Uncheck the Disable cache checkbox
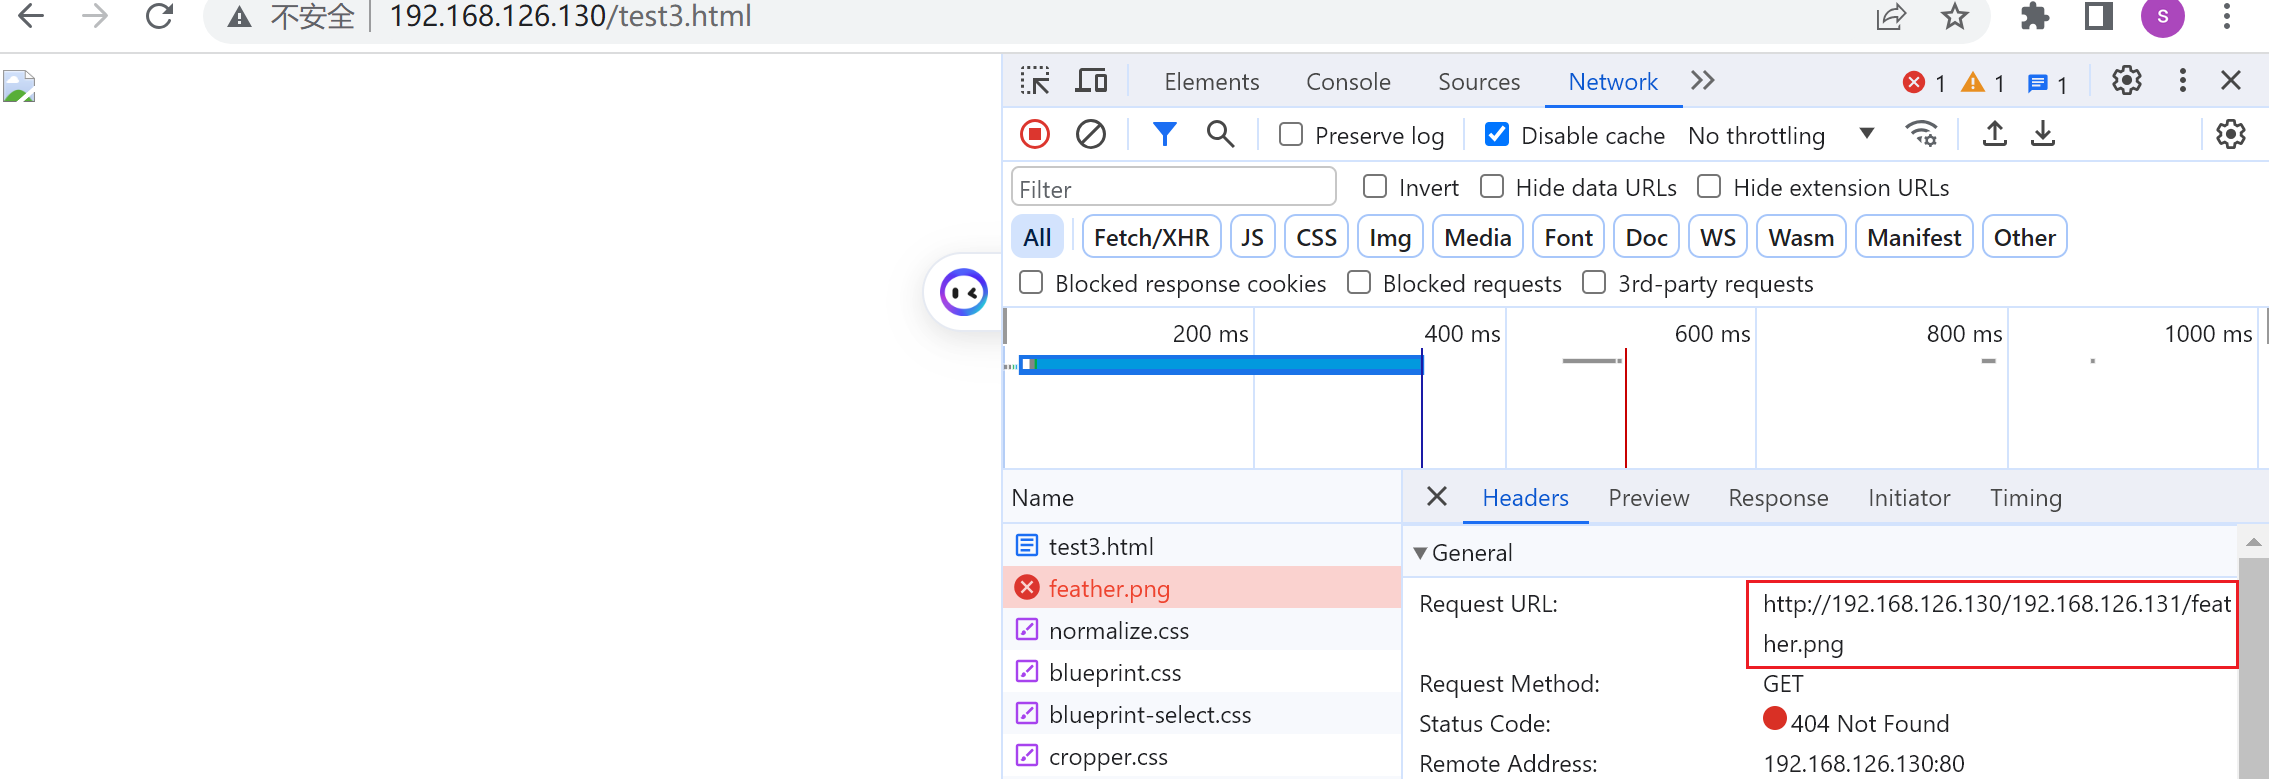This screenshot has width=2269, height=779. [1497, 135]
